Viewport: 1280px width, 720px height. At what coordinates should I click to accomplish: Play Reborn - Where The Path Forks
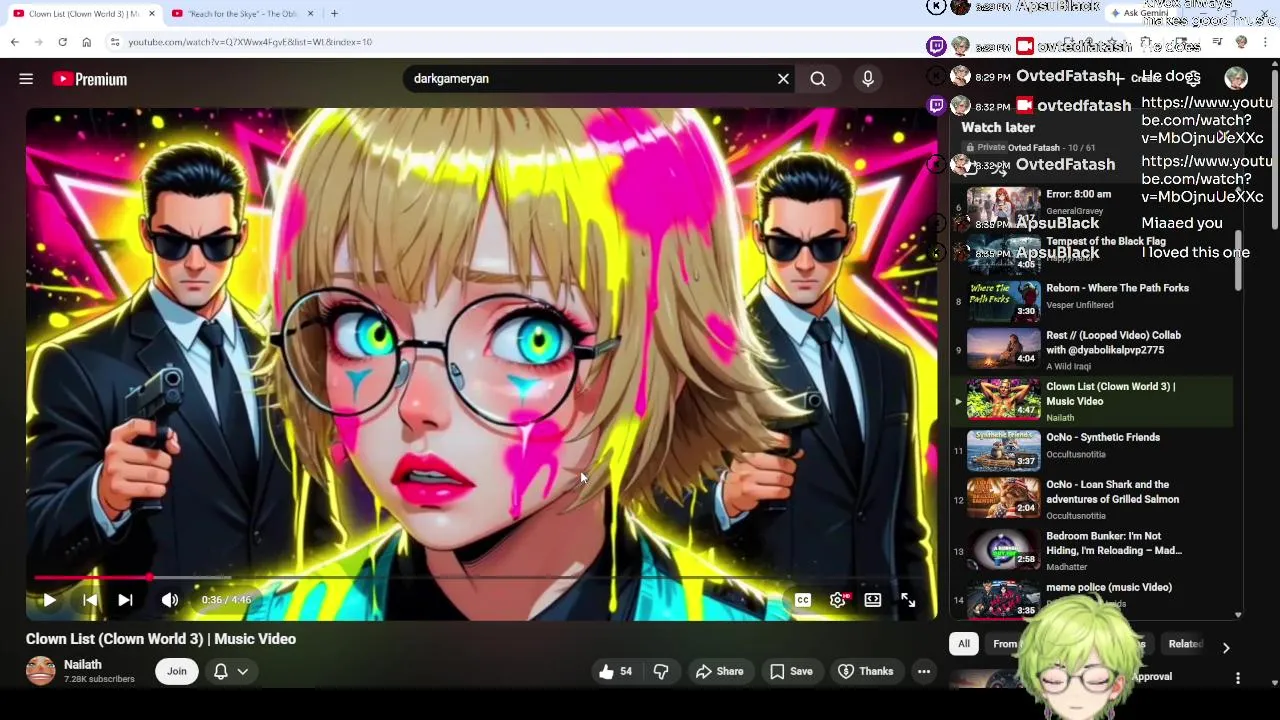(1091, 301)
